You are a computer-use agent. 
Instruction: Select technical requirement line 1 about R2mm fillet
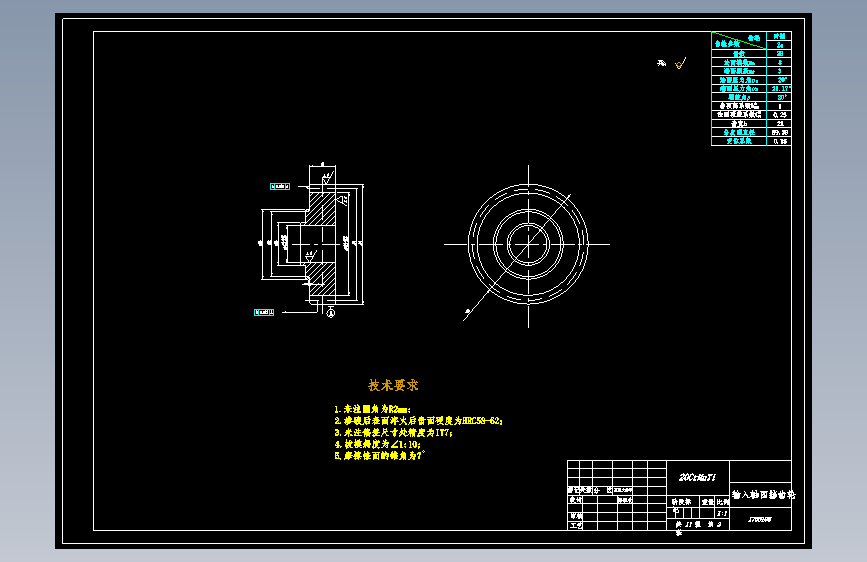click(x=372, y=409)
